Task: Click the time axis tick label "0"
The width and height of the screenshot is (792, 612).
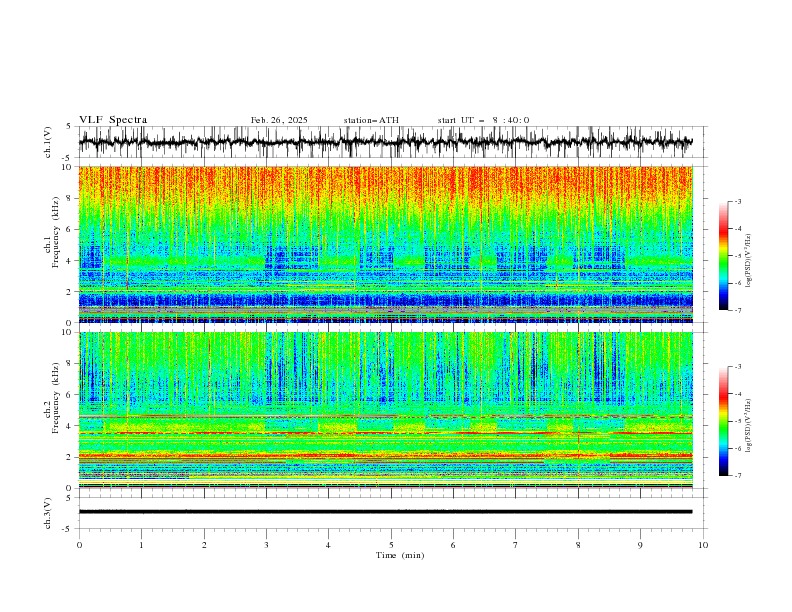Action: pos(79,545)
